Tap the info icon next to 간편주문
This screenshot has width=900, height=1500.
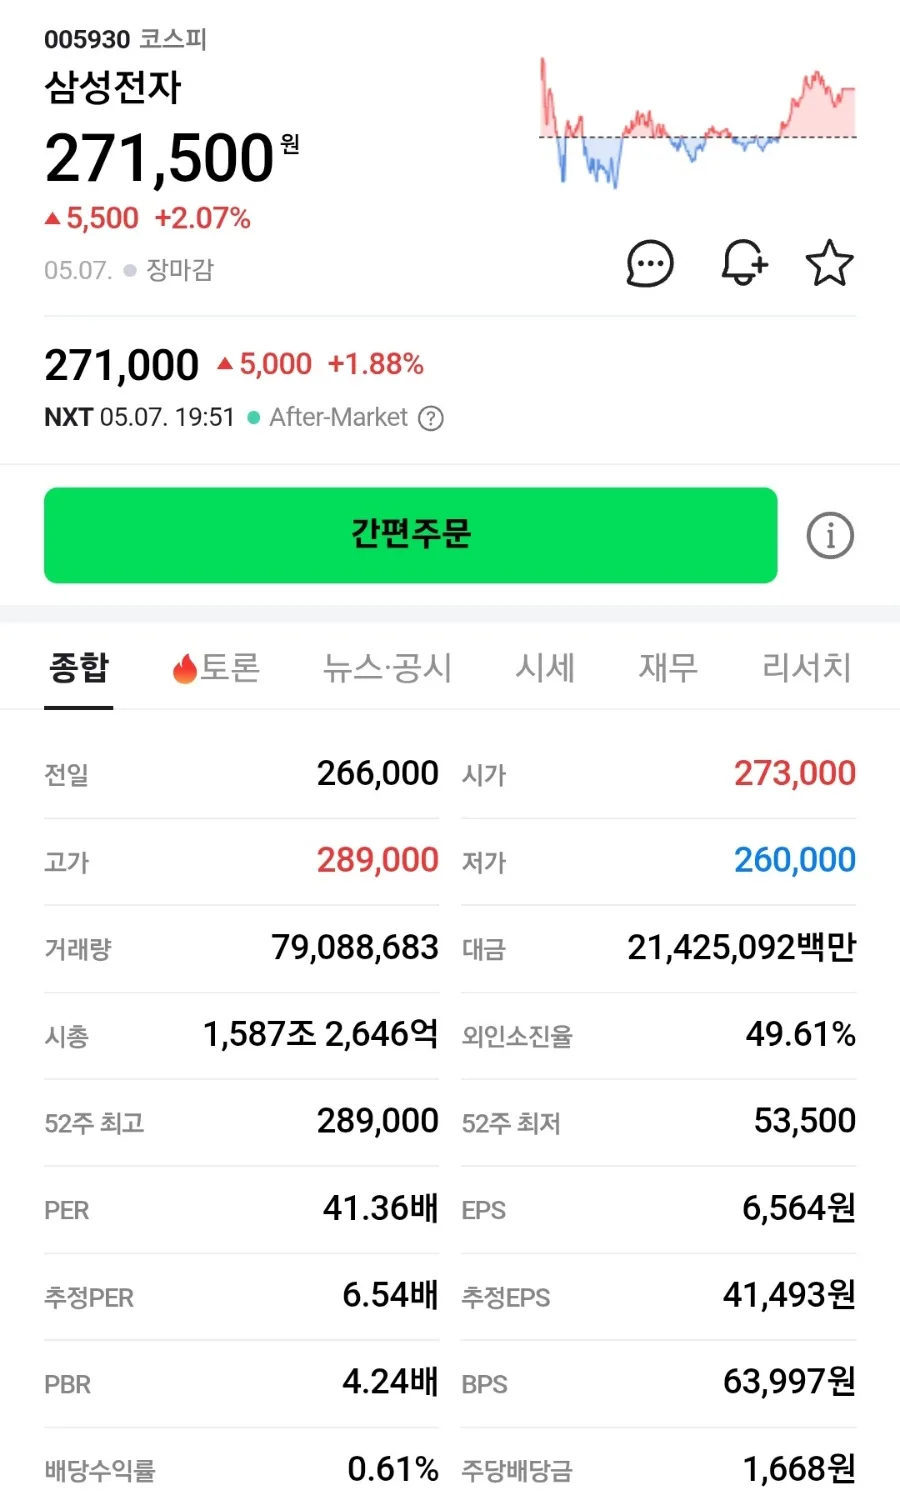830,535
